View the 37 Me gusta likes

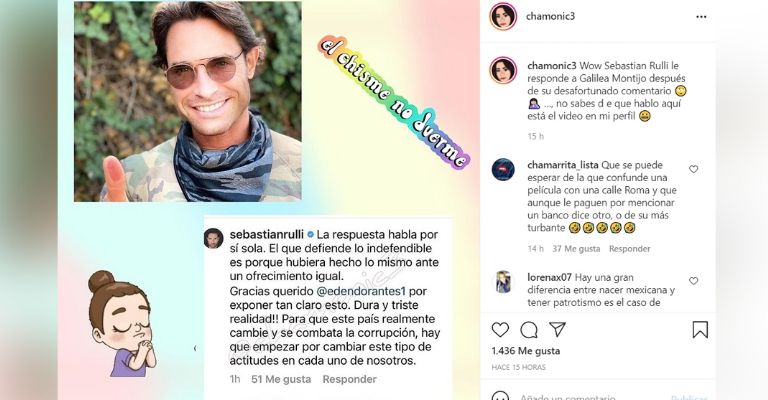point(576,249)
